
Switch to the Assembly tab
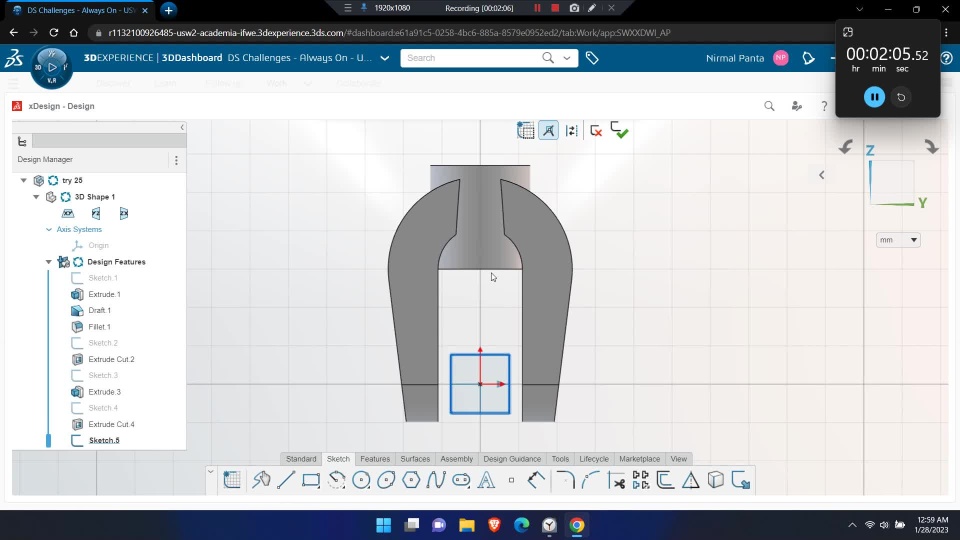[x=457, y=459]
